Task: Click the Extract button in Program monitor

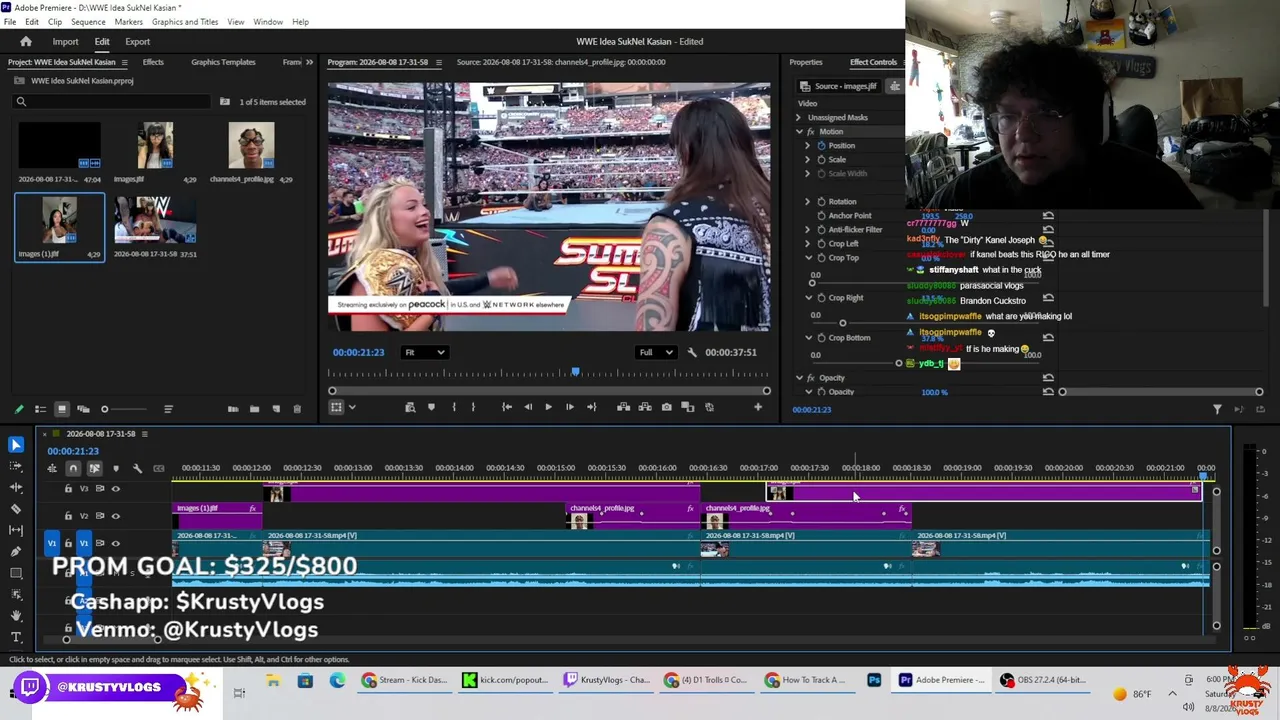Action: pos(645,407)
